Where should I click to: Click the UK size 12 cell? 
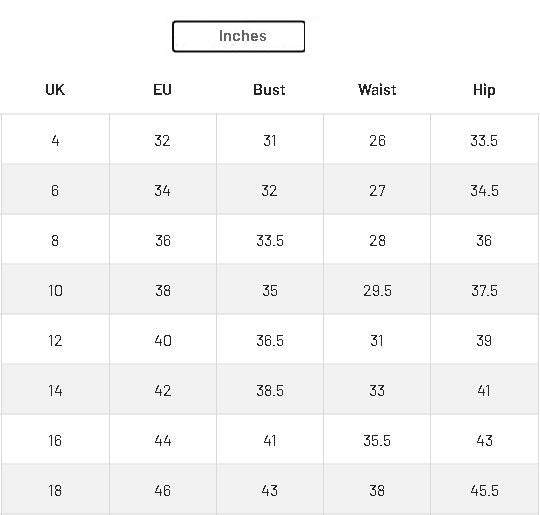tap(55, 339)
